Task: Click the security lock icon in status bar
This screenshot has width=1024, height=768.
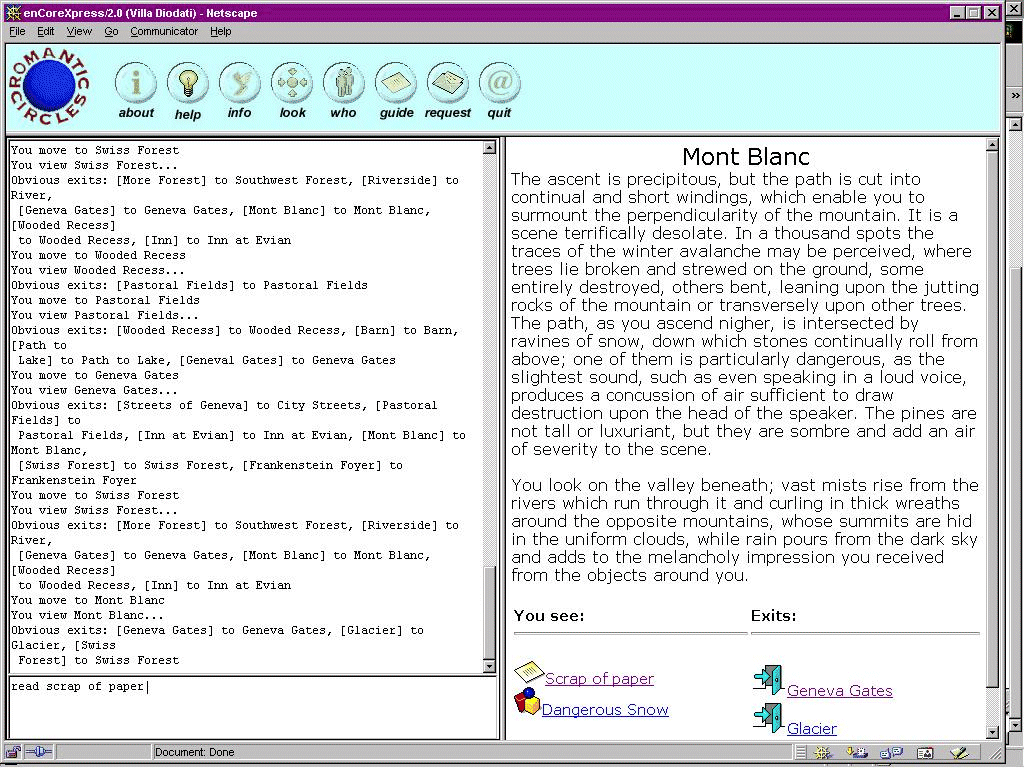Action: coord(13,752)
